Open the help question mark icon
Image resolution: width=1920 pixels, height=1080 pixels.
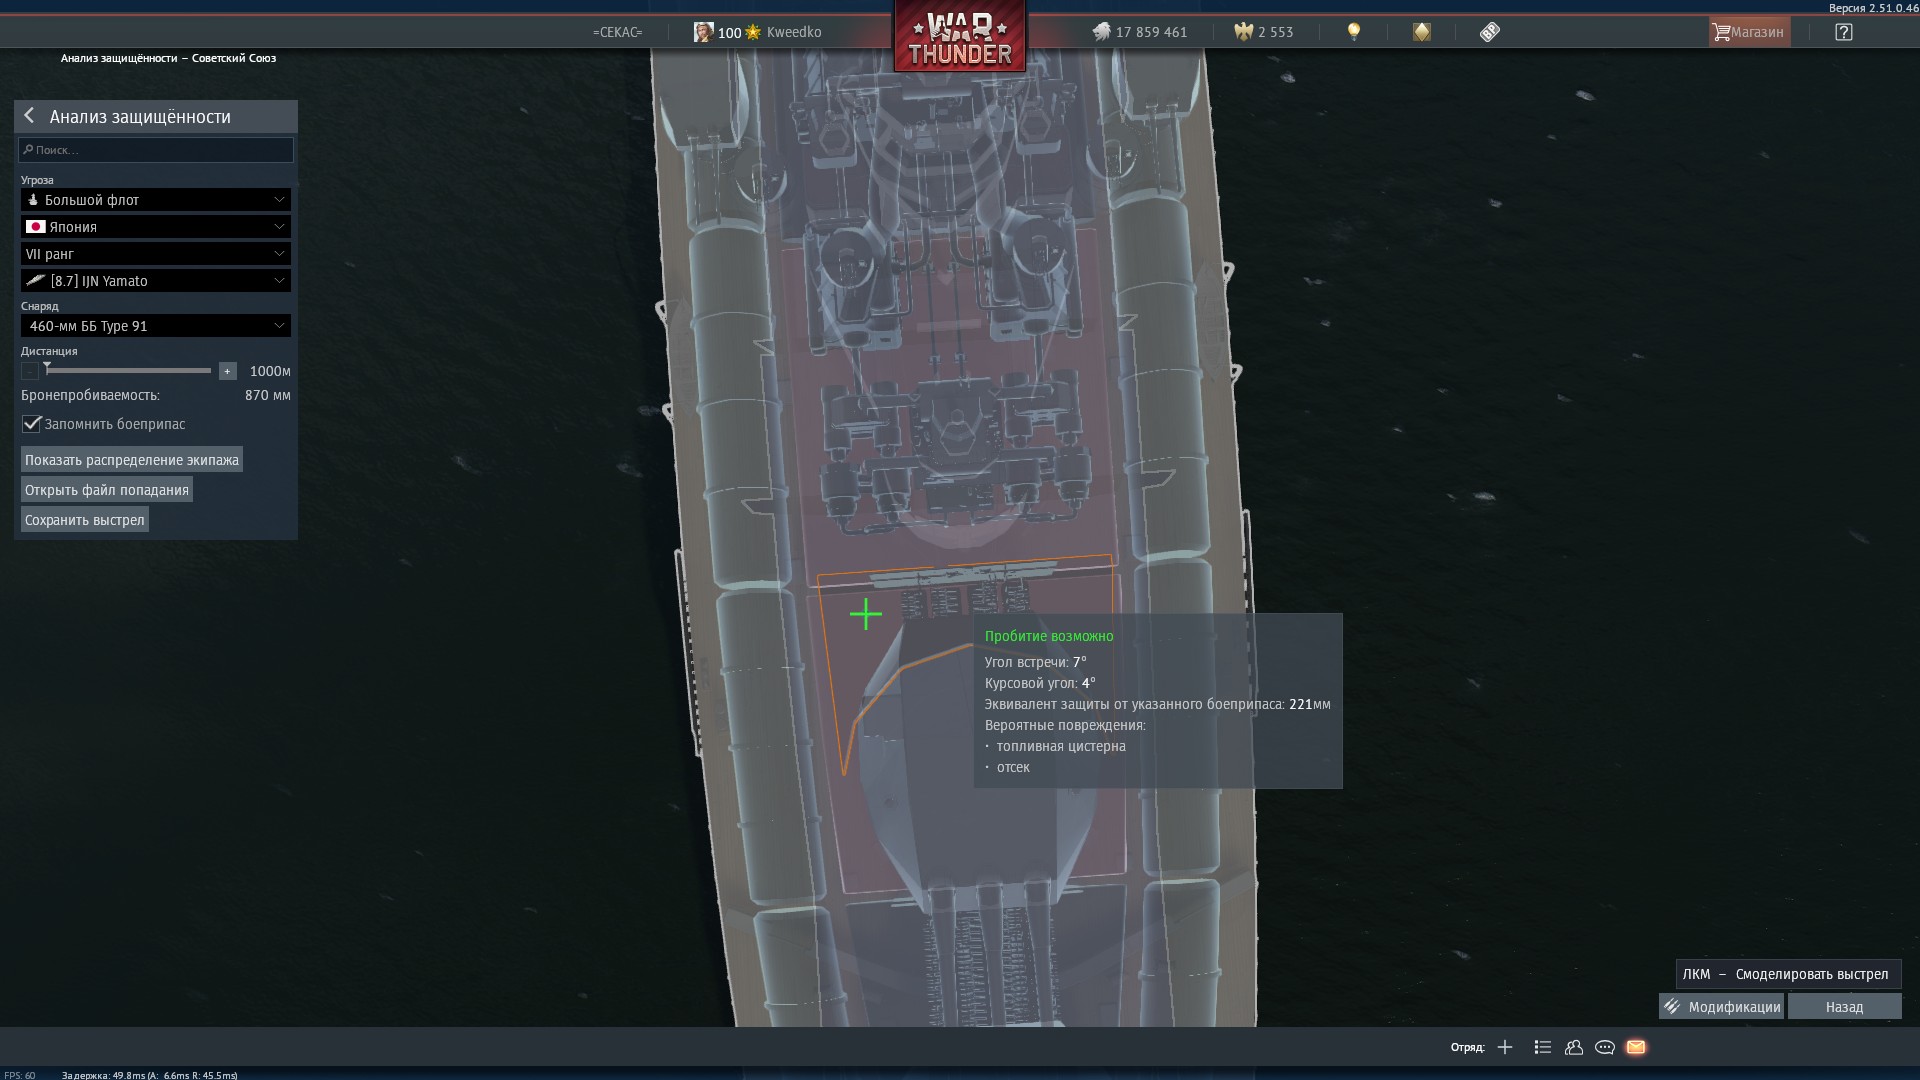coord(1843,32)
